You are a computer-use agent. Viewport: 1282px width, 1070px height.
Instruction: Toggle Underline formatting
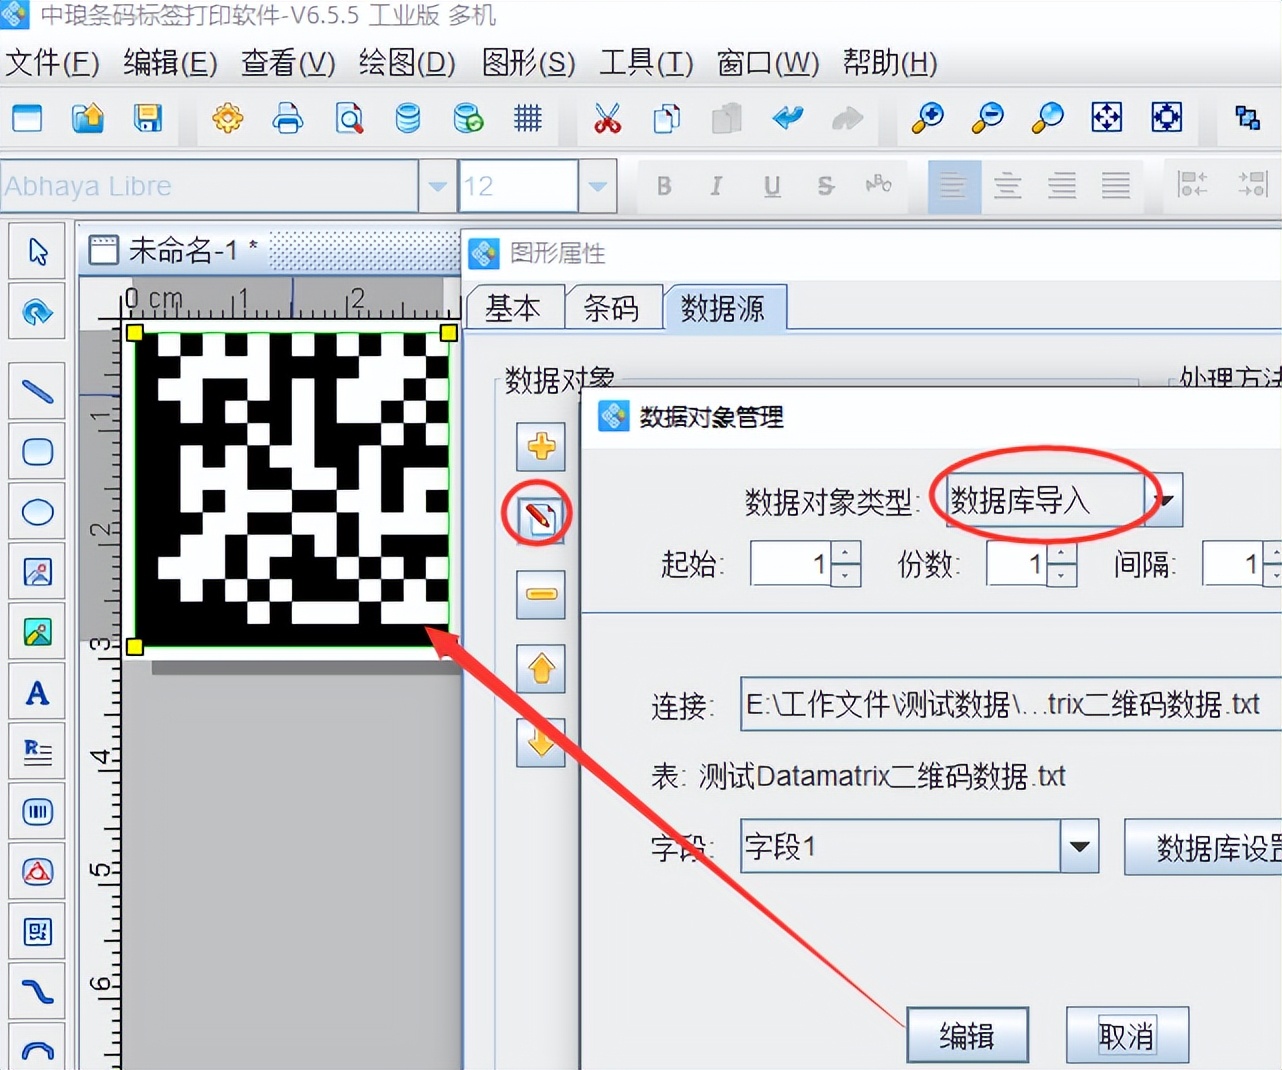coord(771,186)
